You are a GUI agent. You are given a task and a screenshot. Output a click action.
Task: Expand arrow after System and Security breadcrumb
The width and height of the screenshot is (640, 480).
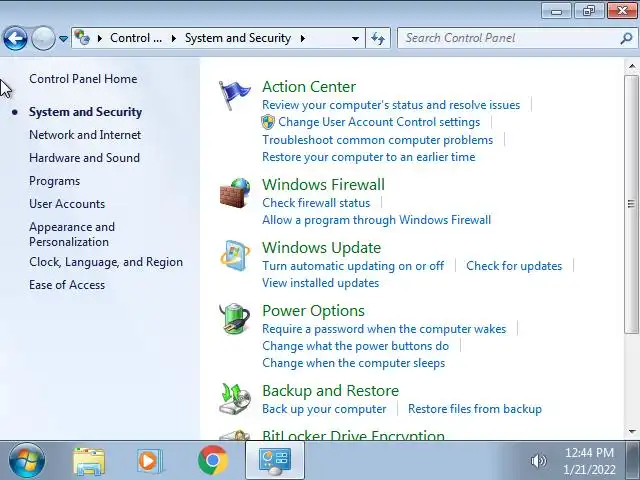pos(302,38)
